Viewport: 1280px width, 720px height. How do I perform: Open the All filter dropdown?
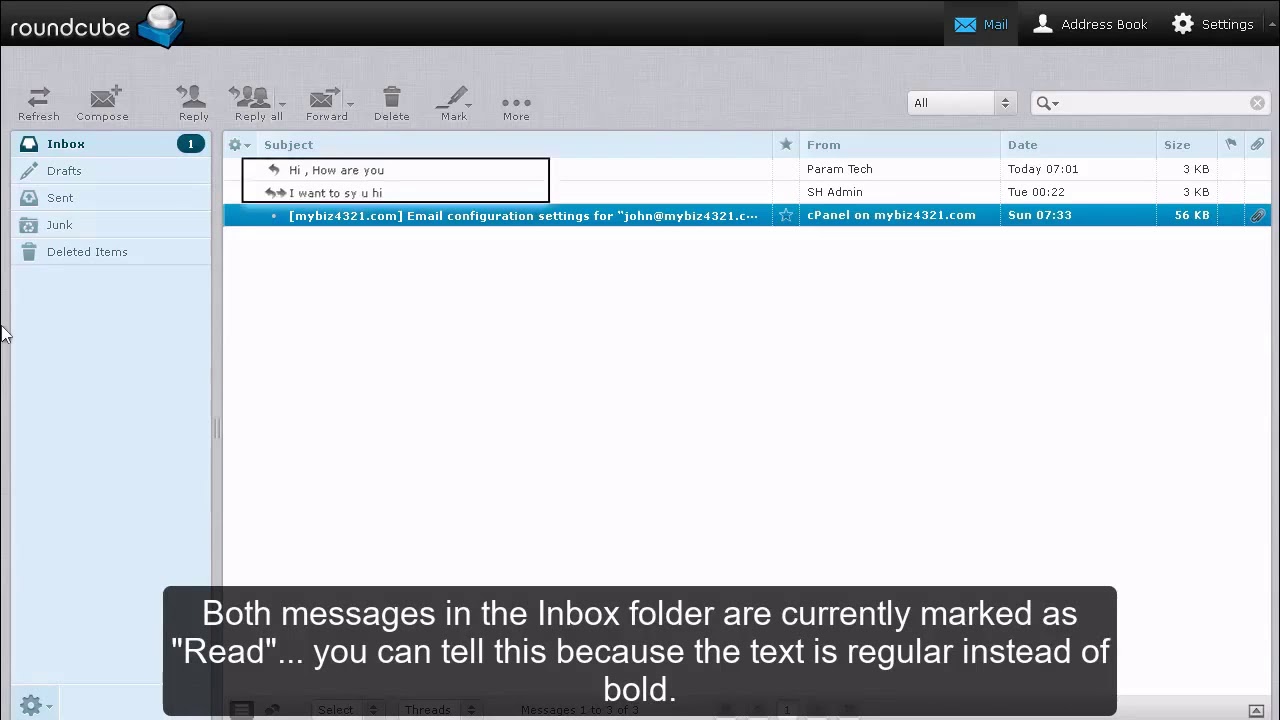point(962,103)
